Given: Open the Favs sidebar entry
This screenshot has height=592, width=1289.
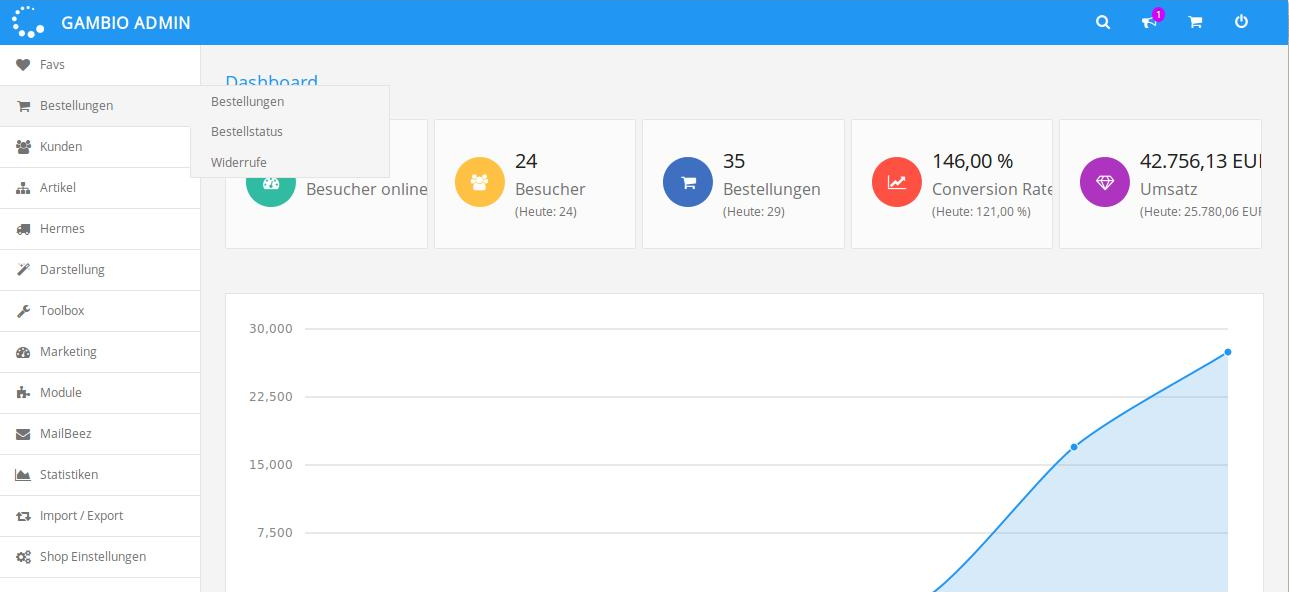Looking at the screenshot, I should coord(52,65).
